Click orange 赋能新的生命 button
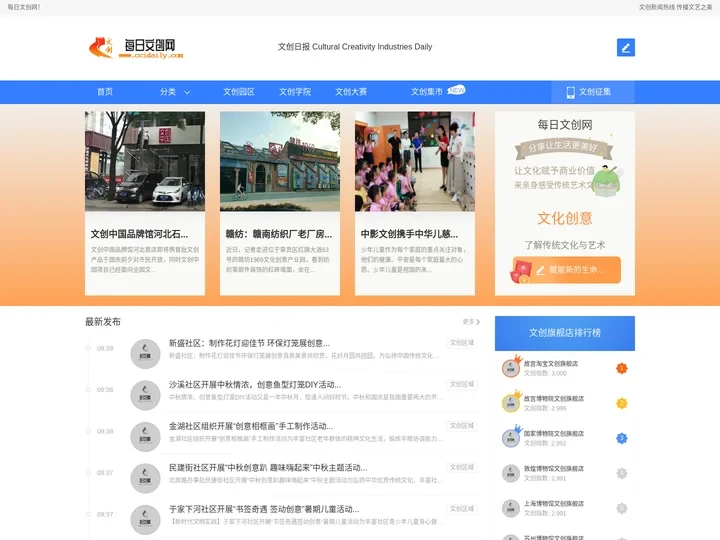720x540 pixels. pyautogui.click(x=567, y=270)
